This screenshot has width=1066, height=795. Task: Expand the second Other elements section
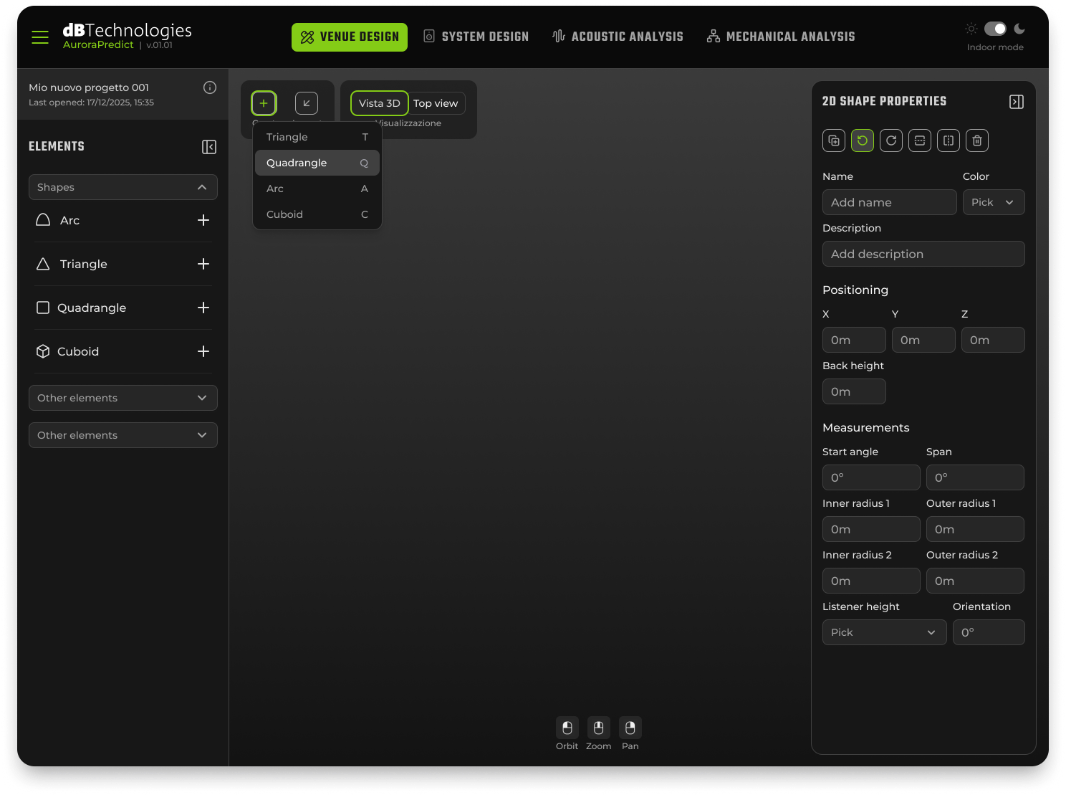click(x=123, y=435)
